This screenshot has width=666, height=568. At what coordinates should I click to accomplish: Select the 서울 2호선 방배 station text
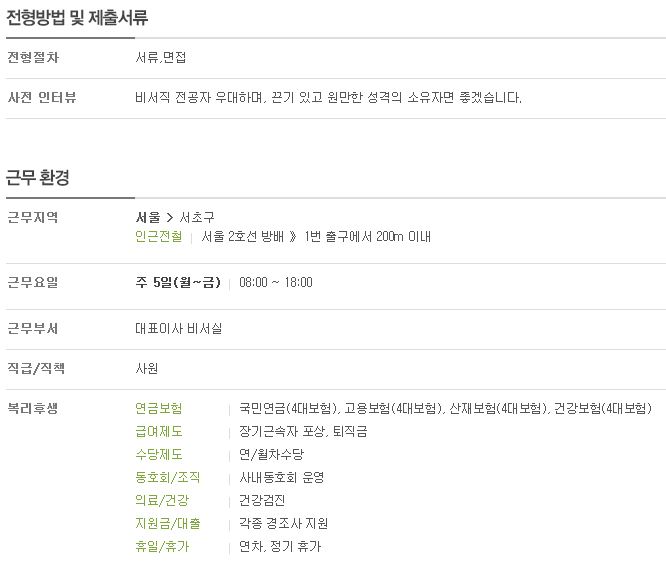click(243, 236)
